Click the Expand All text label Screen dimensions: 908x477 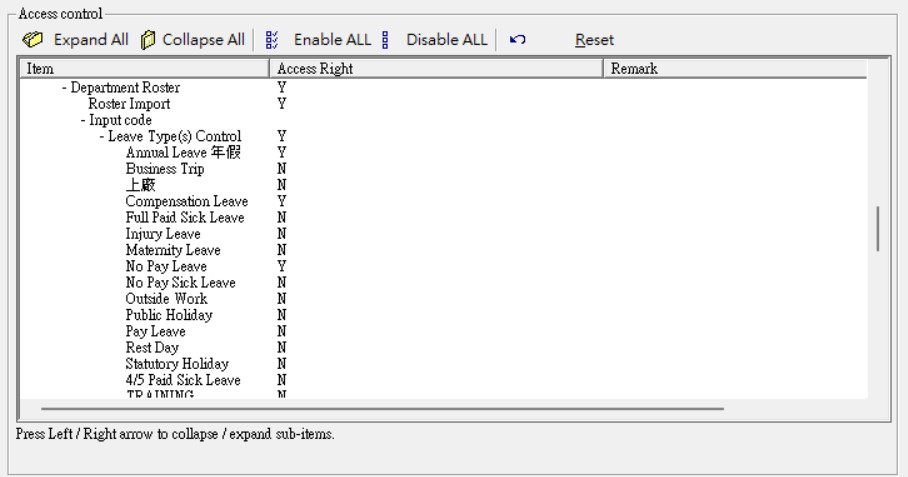[x=90, y=40]
